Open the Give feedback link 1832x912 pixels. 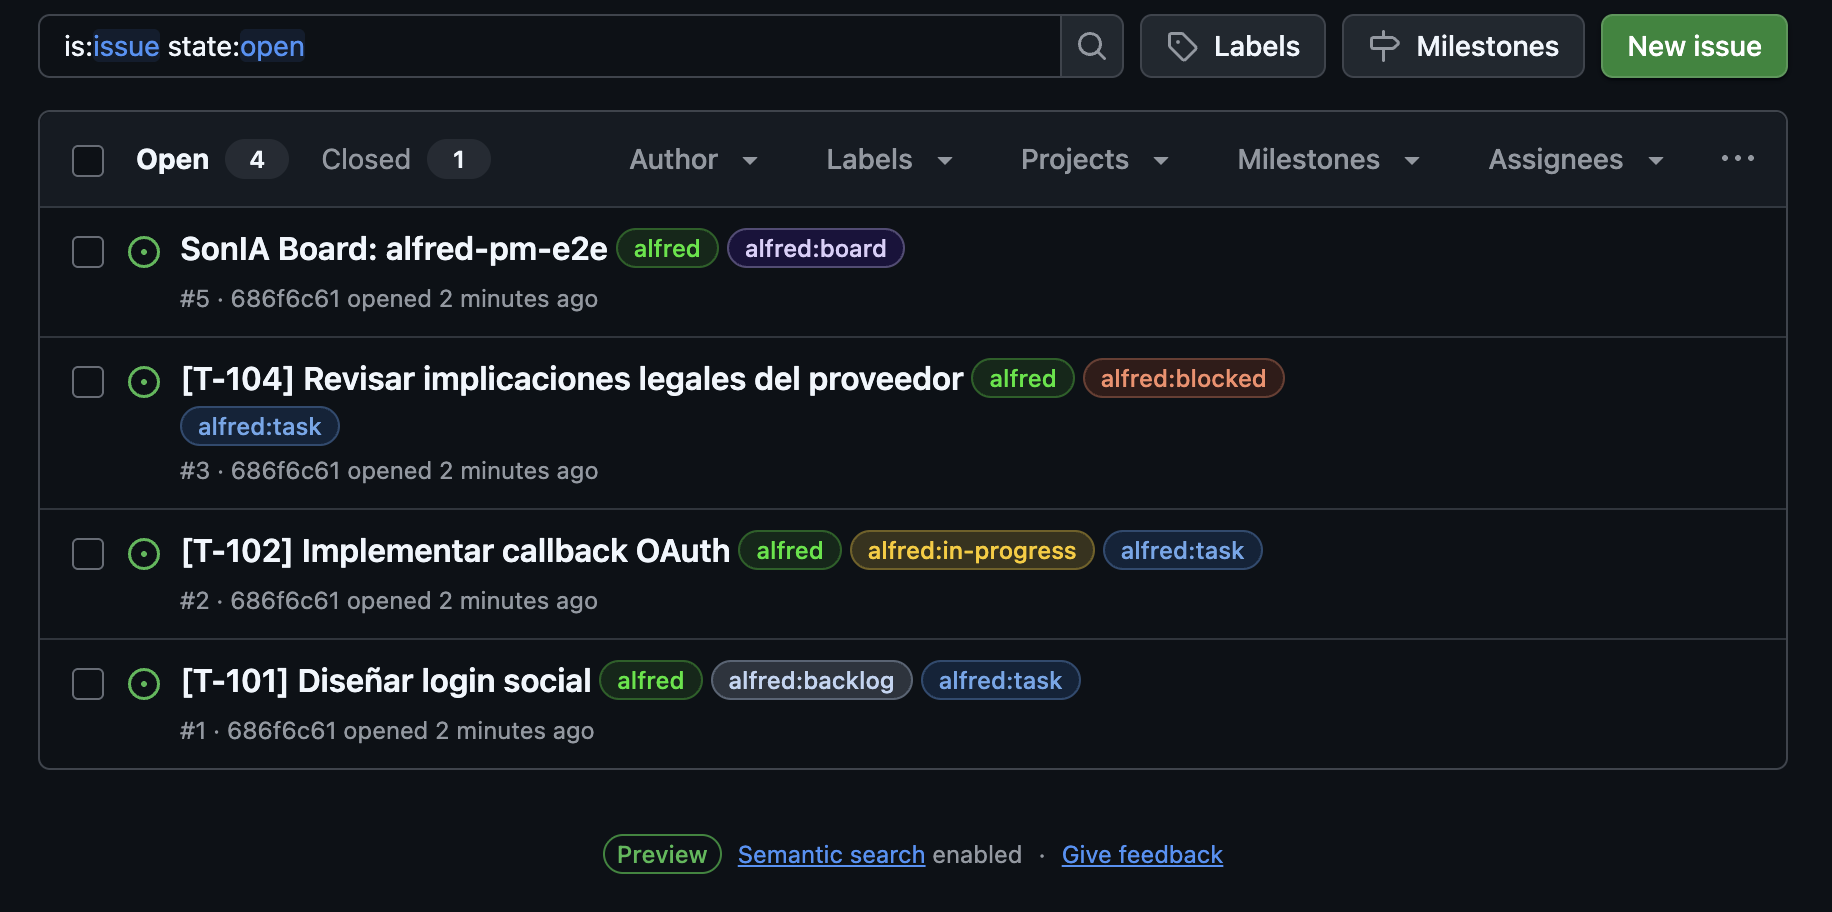click(x=1142, y=854)
